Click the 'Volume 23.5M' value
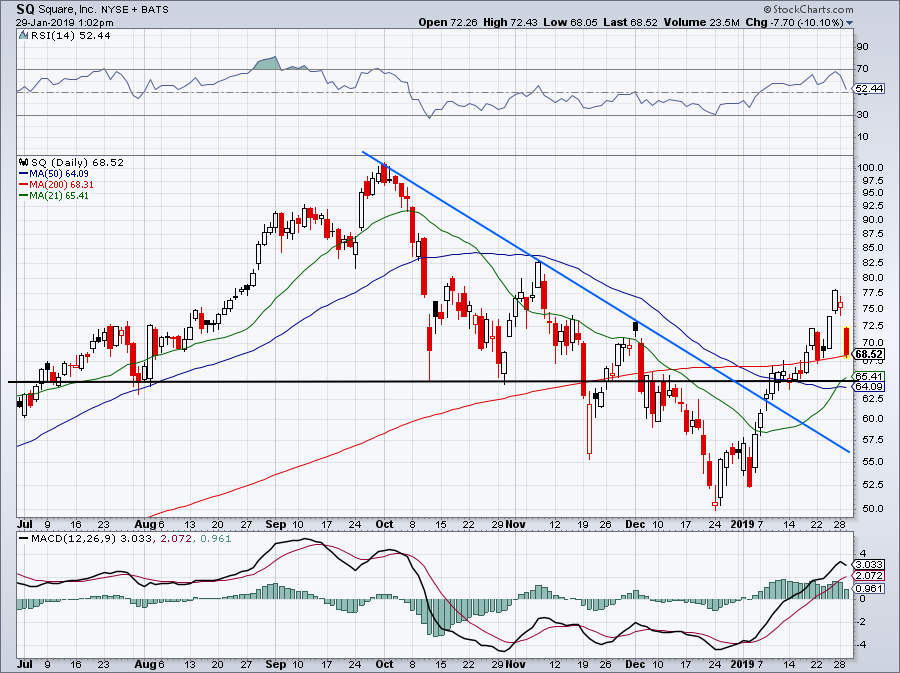 701,22
